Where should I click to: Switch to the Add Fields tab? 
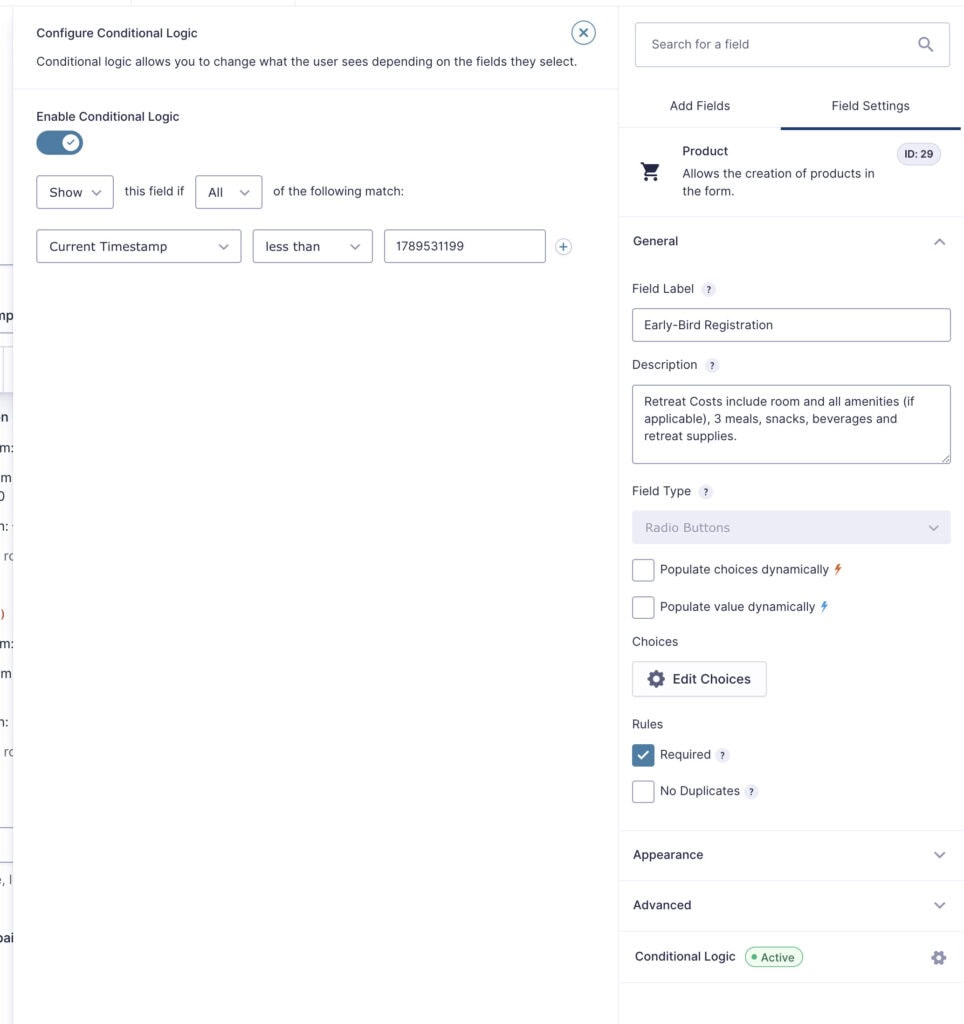coord(699,106)
